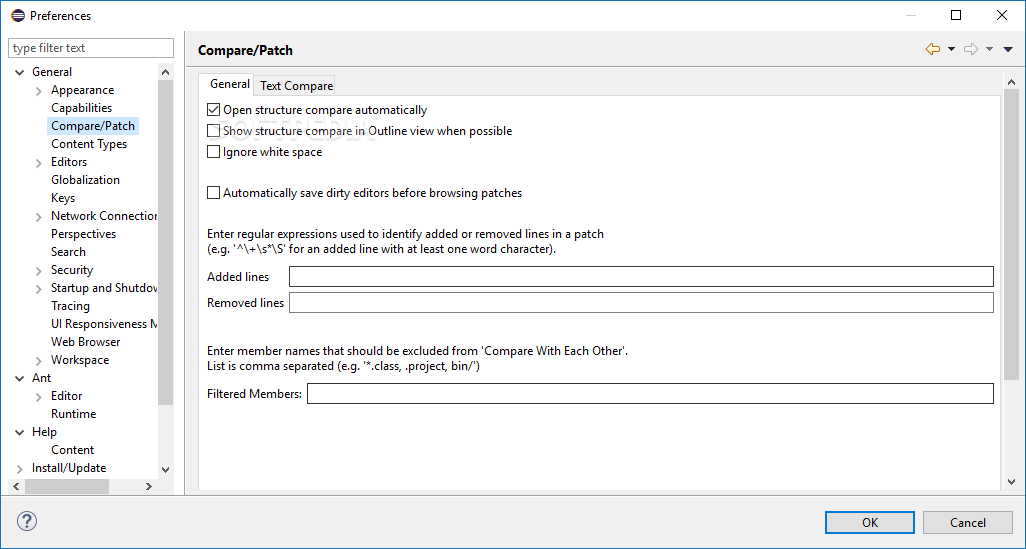Click the help question mark icon
Screen dimensions: 1026x549
[x=27, y=521]
